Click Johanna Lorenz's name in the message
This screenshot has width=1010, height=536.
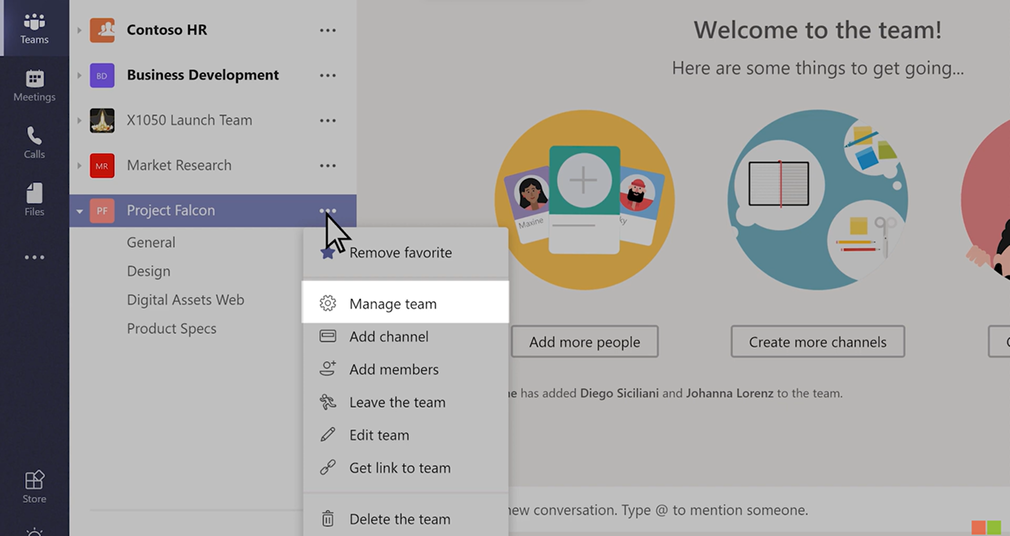coord(729,393)
